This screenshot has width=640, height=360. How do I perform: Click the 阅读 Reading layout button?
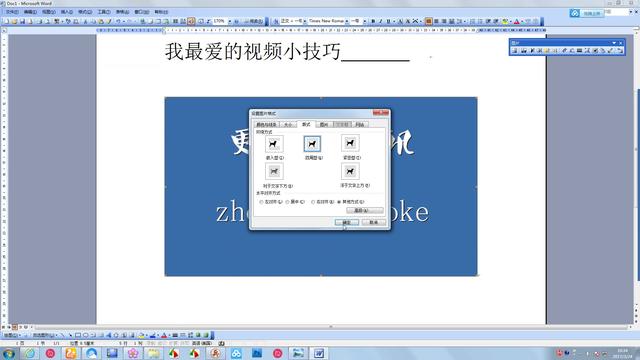[254, 21]
